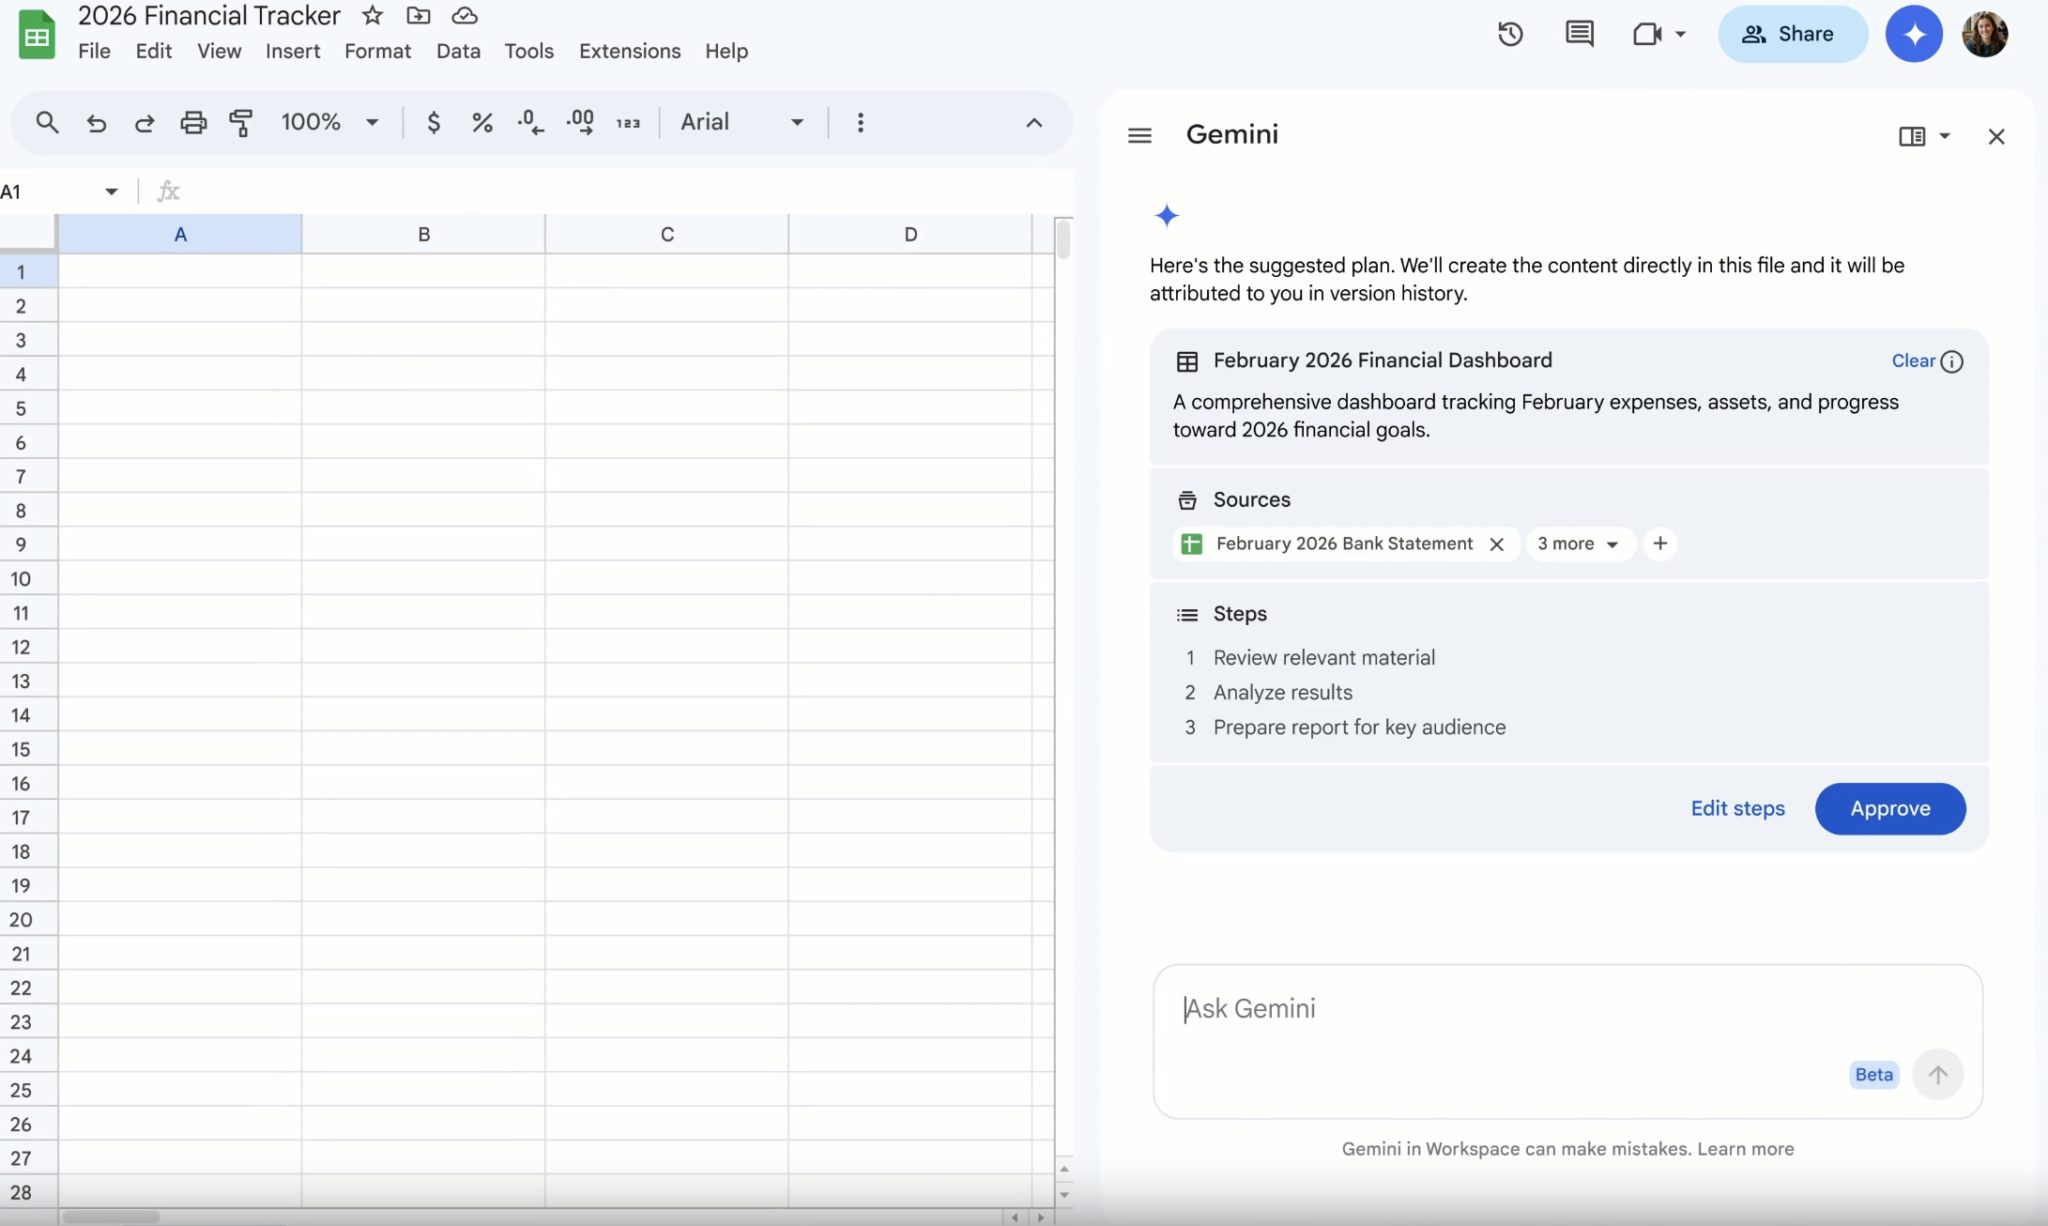Remove February 2026 Bank Statement source
This screenshot has height=1226, width=2048.
click(1496, 544)
